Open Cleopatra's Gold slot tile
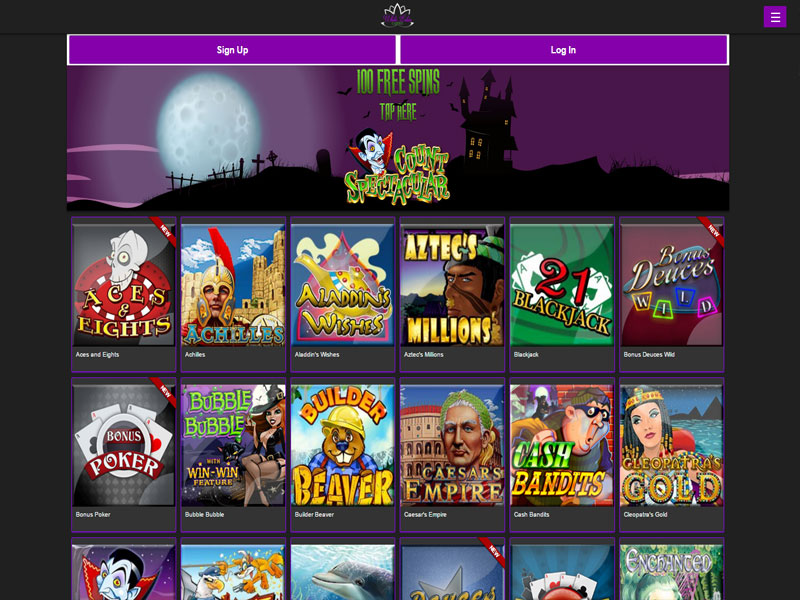The height and width of the screenshot is (600, 800). (x=672, y=455)
